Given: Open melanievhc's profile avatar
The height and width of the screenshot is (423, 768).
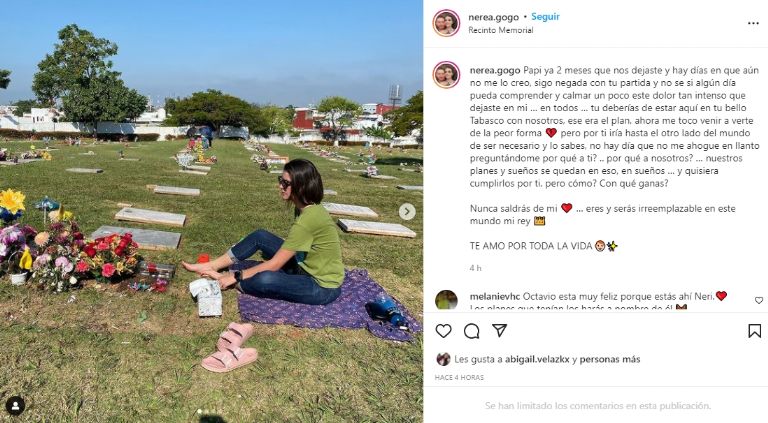Looking at the screenshot, I should [446, 300].
